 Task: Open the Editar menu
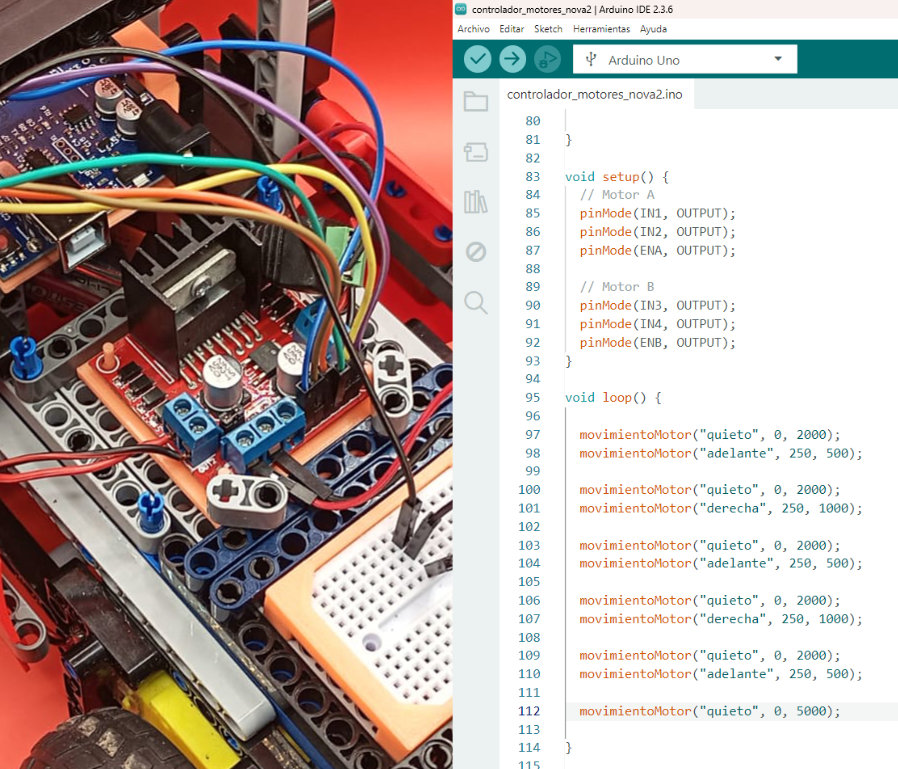point(511,29)
